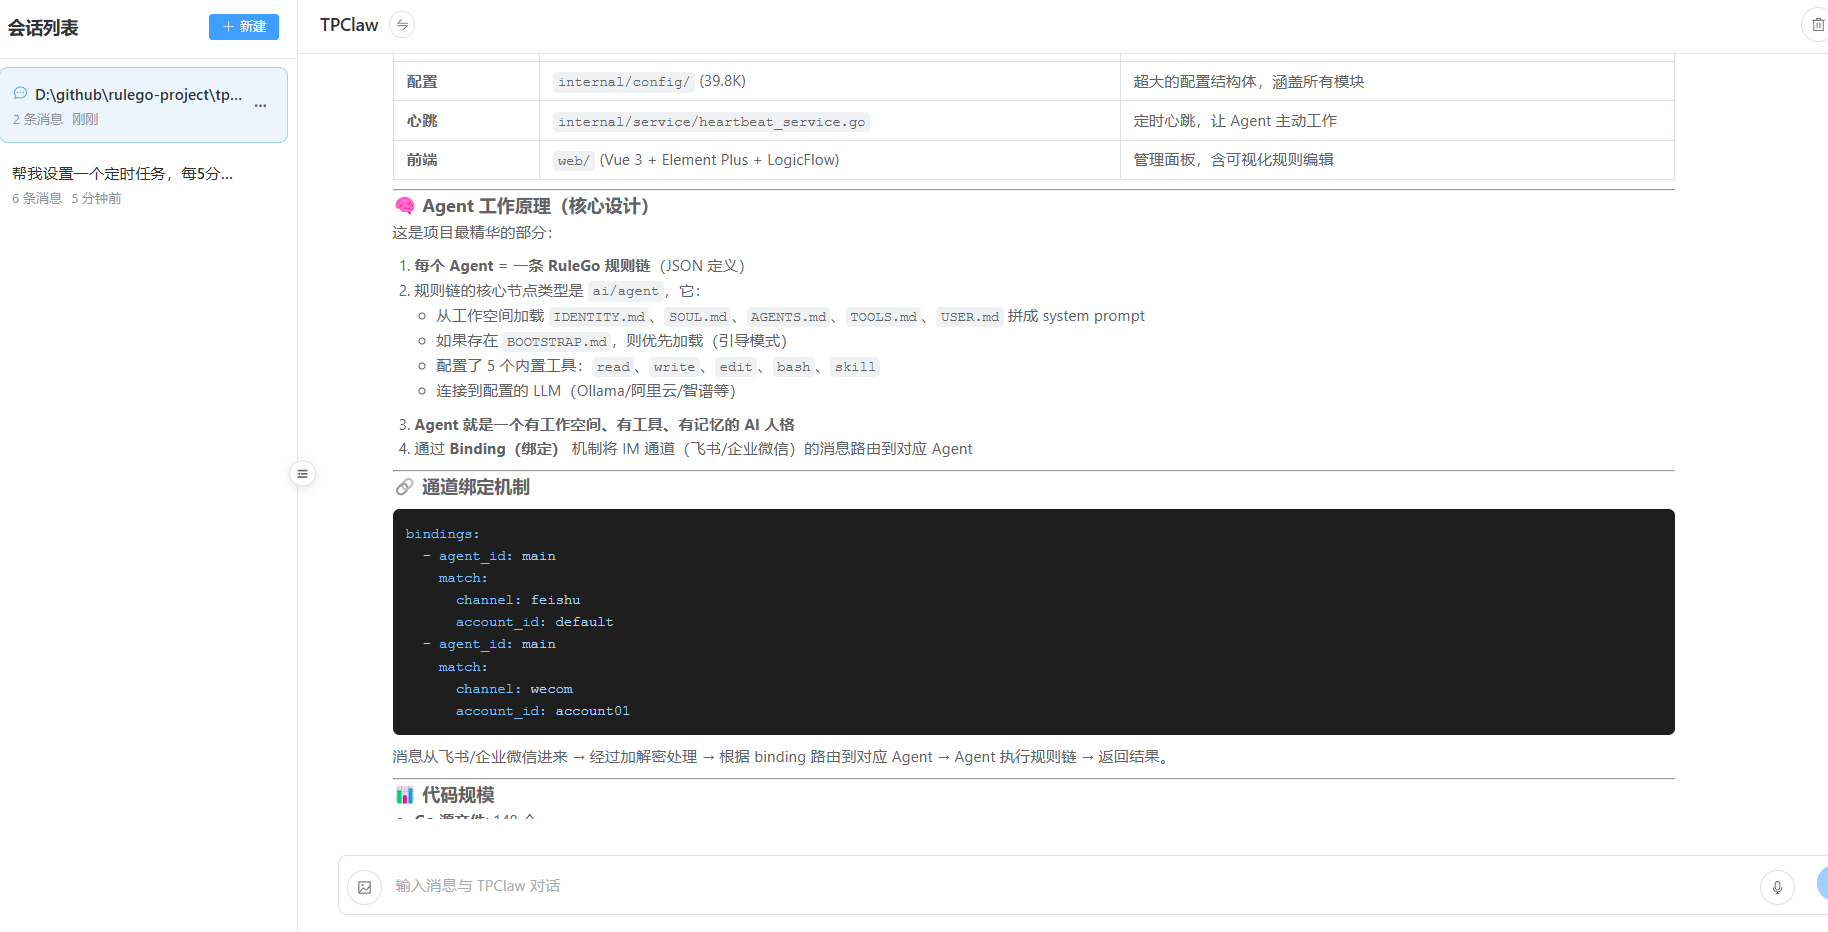Click the 前端 table cell
Screen dimensions: 1828x932
click(x=466, y=160)
